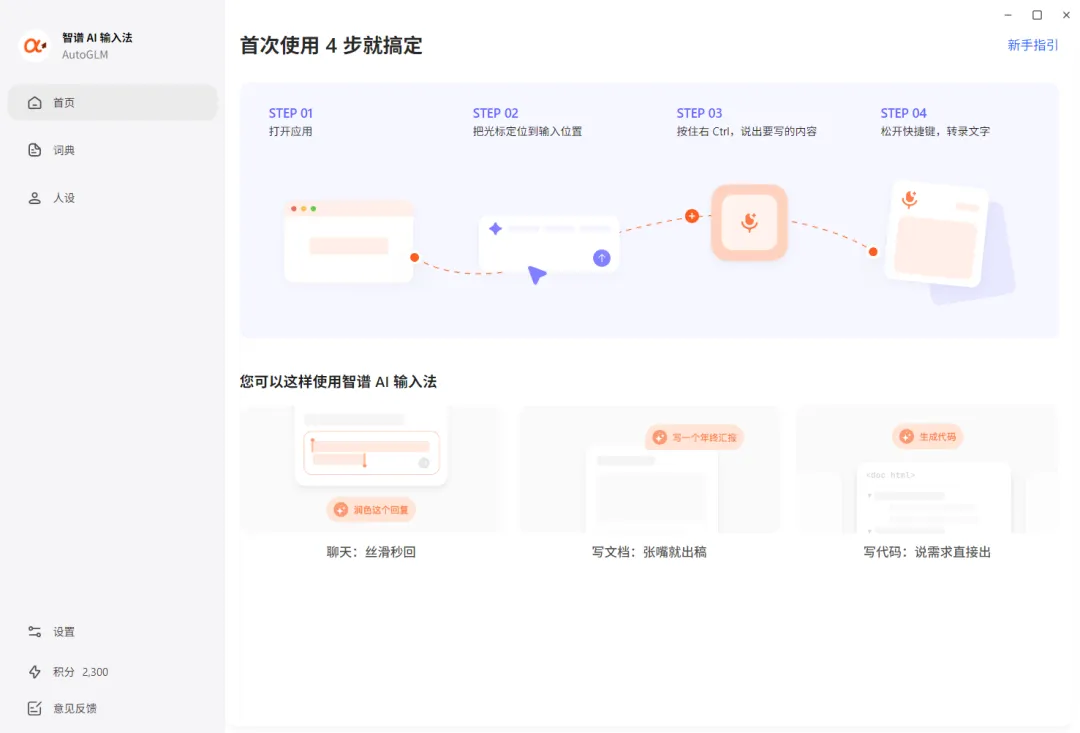This screenshot has height=733, width=1080.
Task: Click the 写一个年终汇报 pill button
Action: [694, 437]
